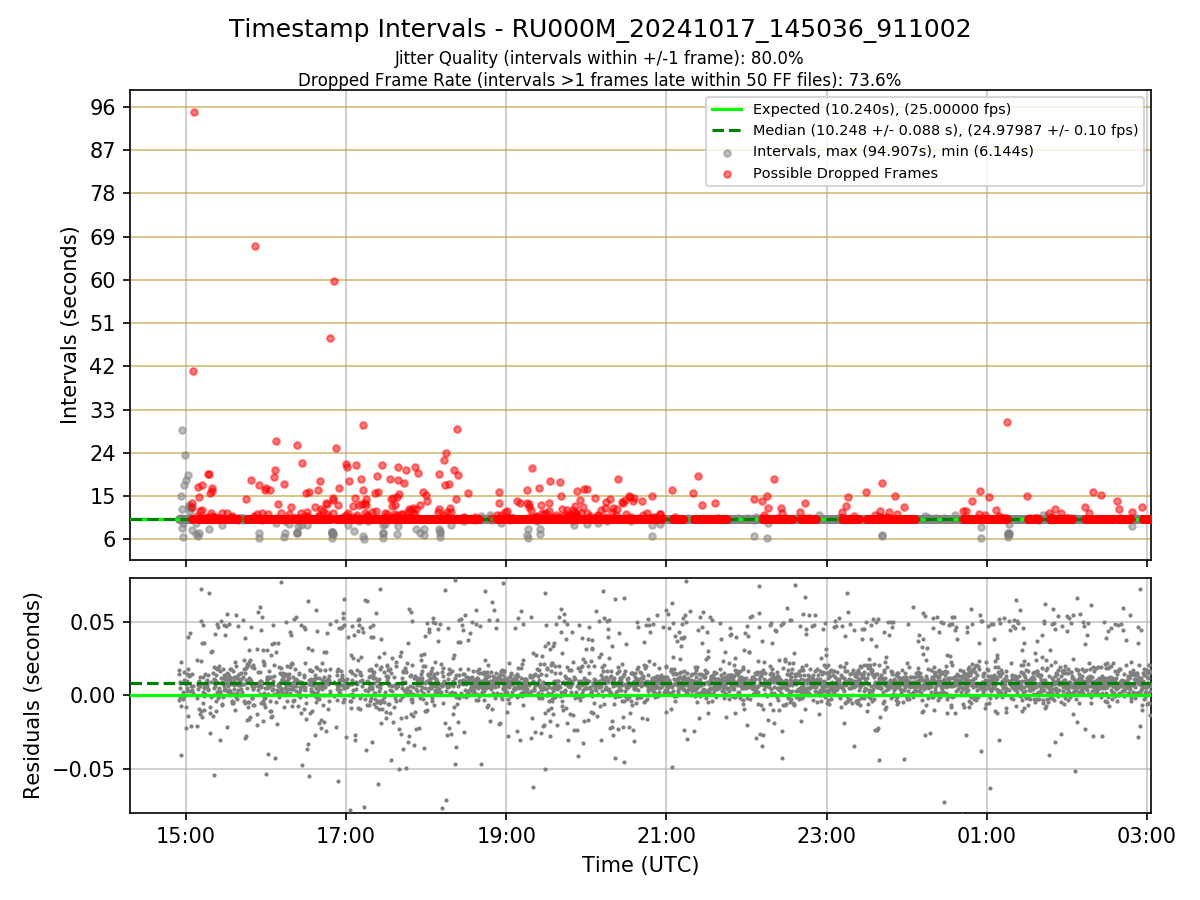Viewport: 1200px width, 900px height.
Task: Click legend entry 'Expected (10.240s), (25.00000 fps)'
Action: (881, 109)
